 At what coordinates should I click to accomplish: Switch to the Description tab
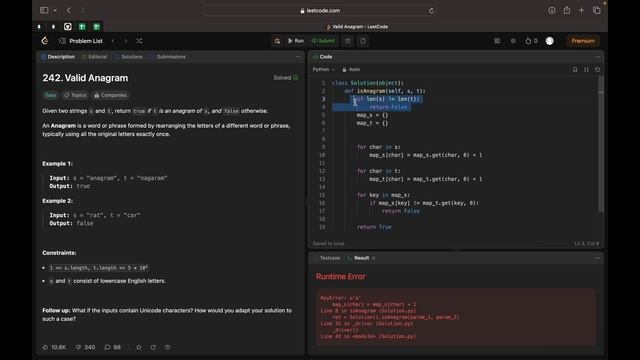(58, 57)
